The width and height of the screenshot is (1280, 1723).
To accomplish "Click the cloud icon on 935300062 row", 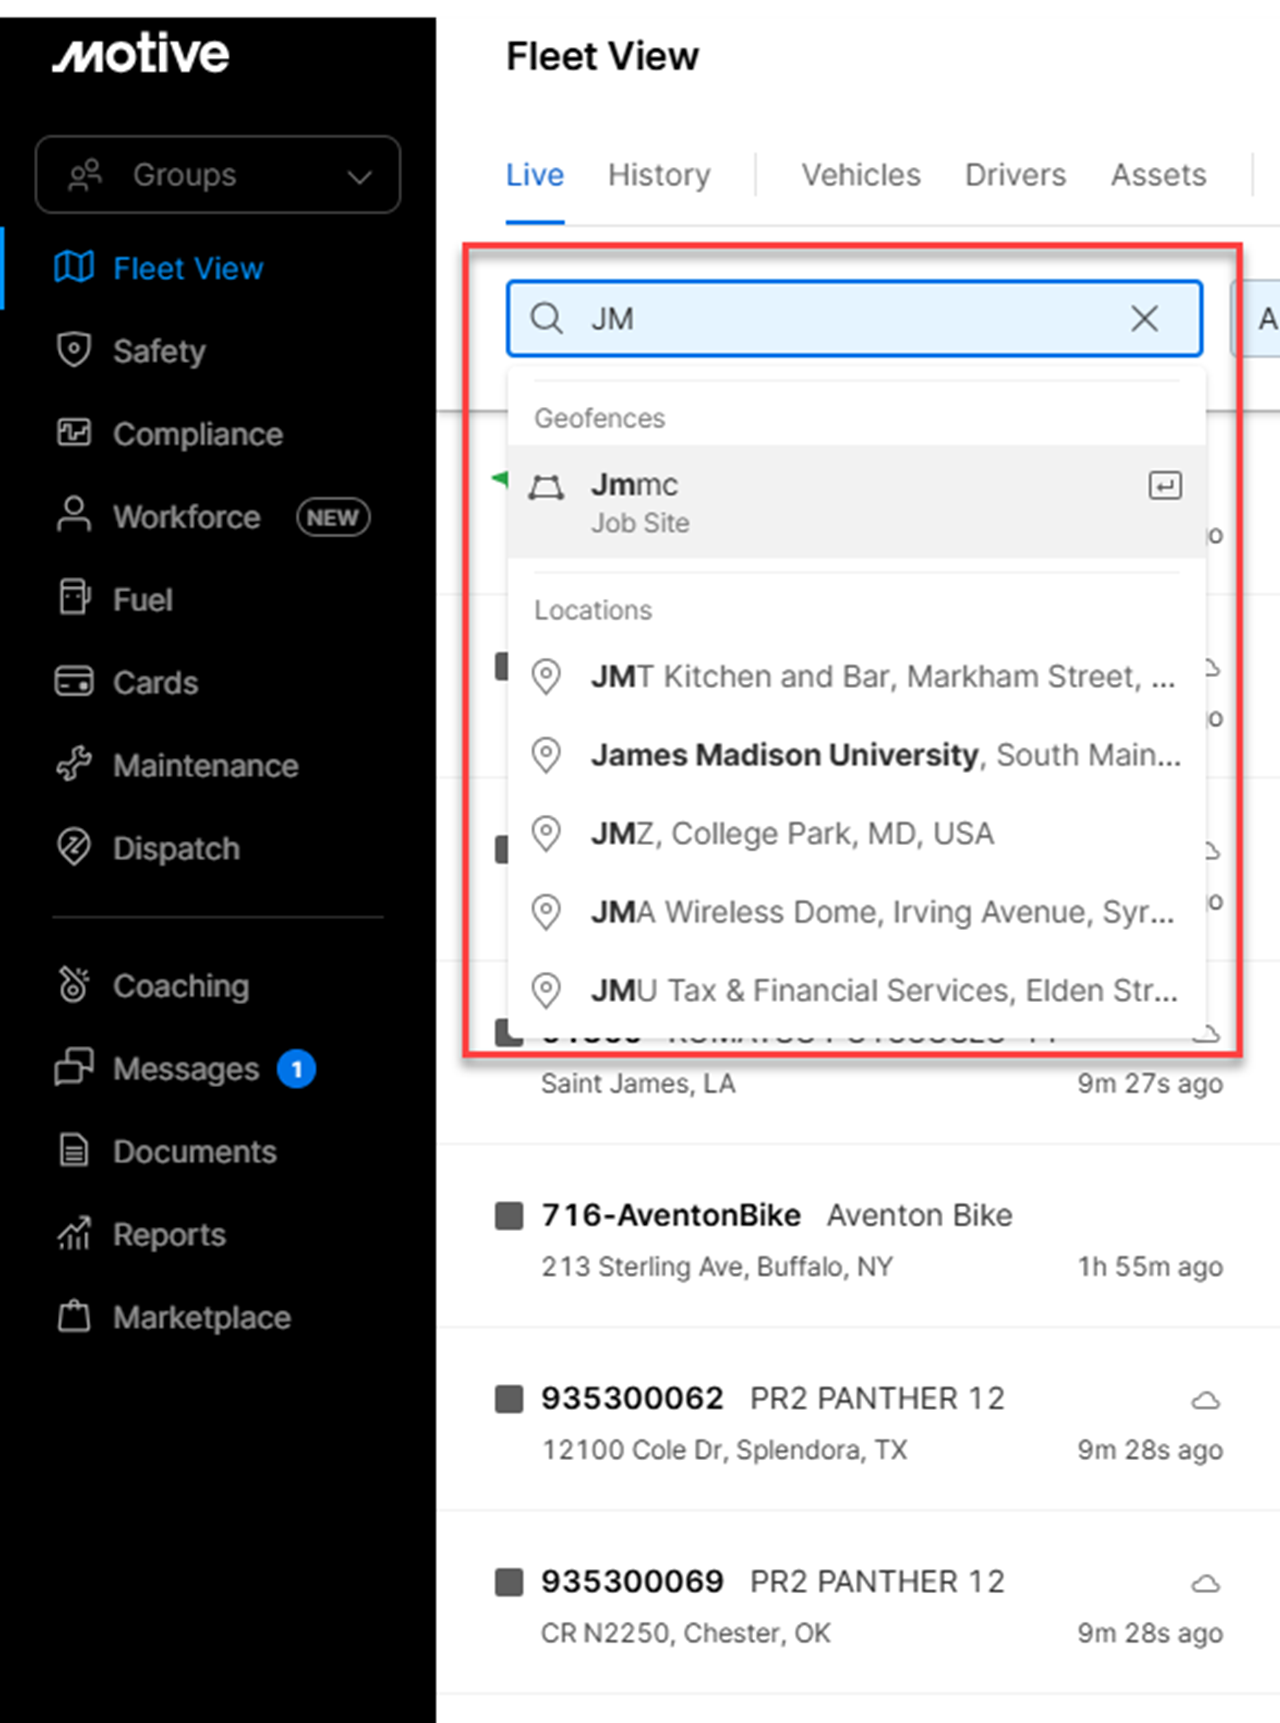I will coord(1206,1400).
